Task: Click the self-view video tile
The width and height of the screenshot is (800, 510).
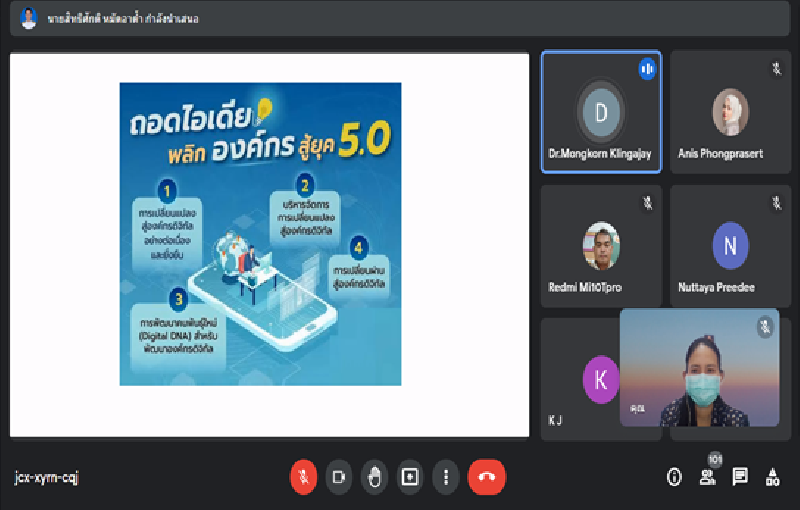Action: 699,368
